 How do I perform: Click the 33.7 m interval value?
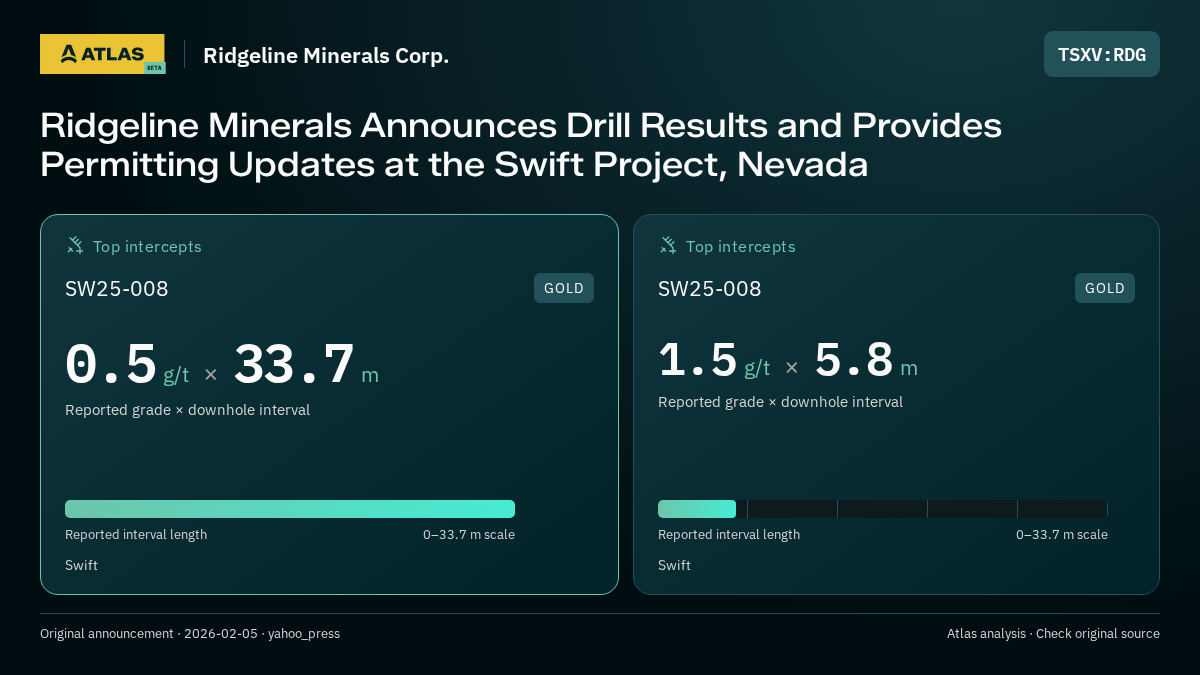click(x=306, y=365)
